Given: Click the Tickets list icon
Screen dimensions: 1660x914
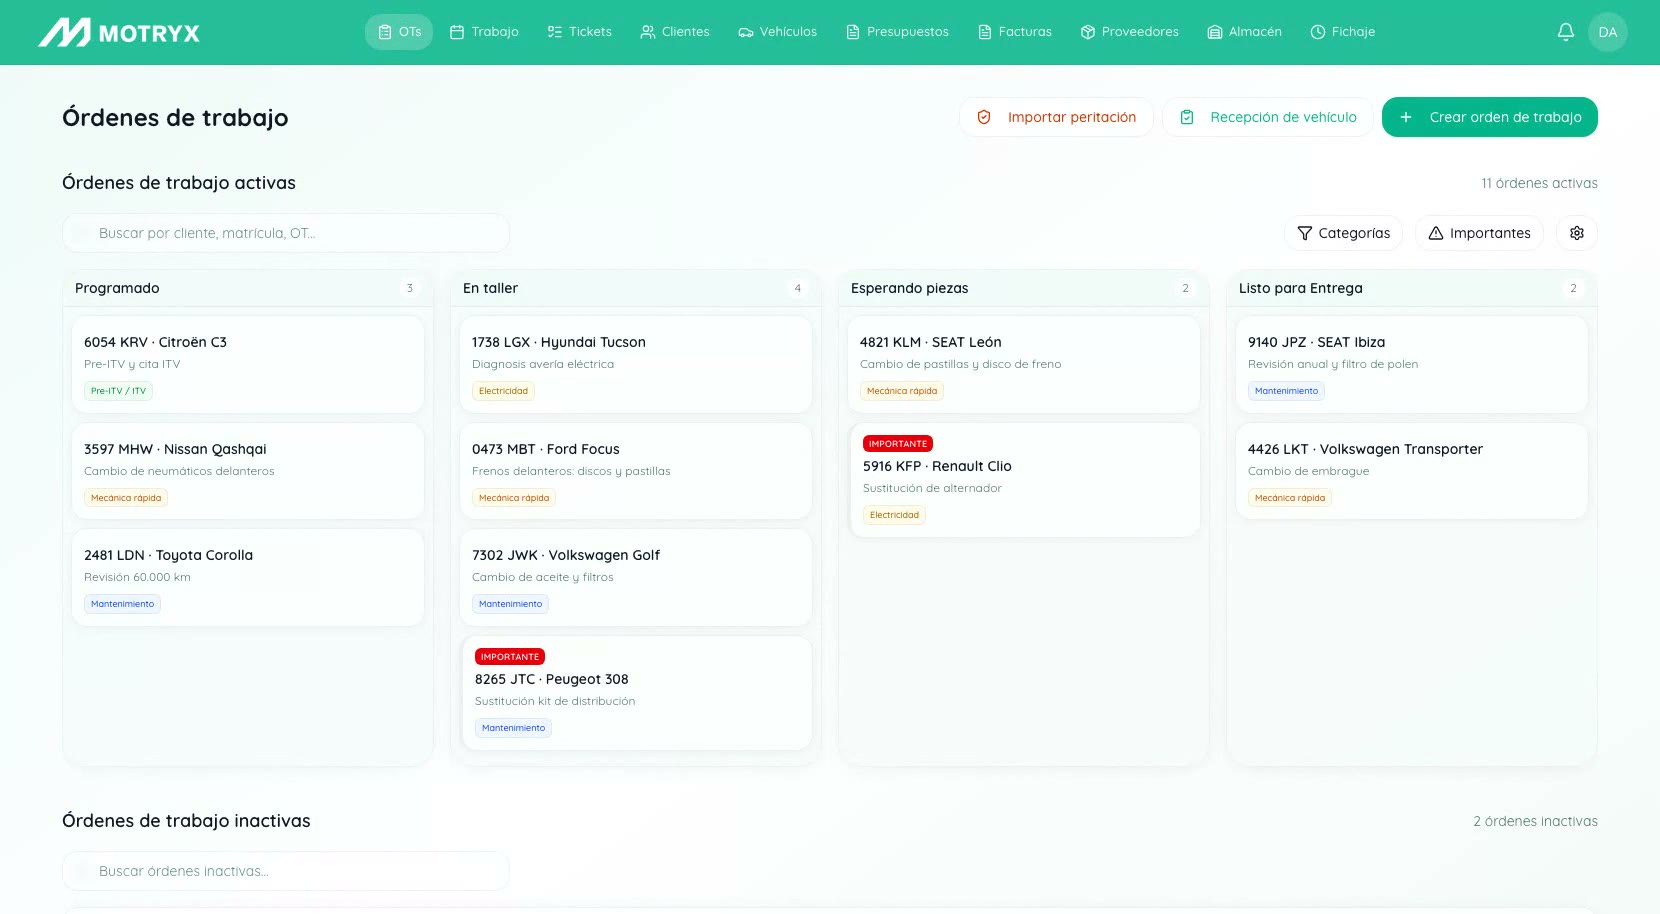Looking at the screenshot, I should 555,32.
